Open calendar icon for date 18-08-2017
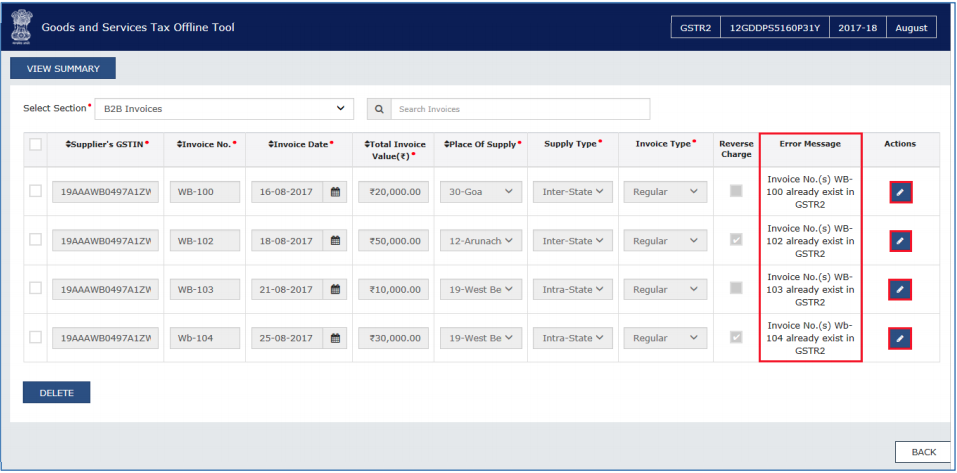Image resolution: width=957 pixels, height=473 pixels. click(335, 240)
